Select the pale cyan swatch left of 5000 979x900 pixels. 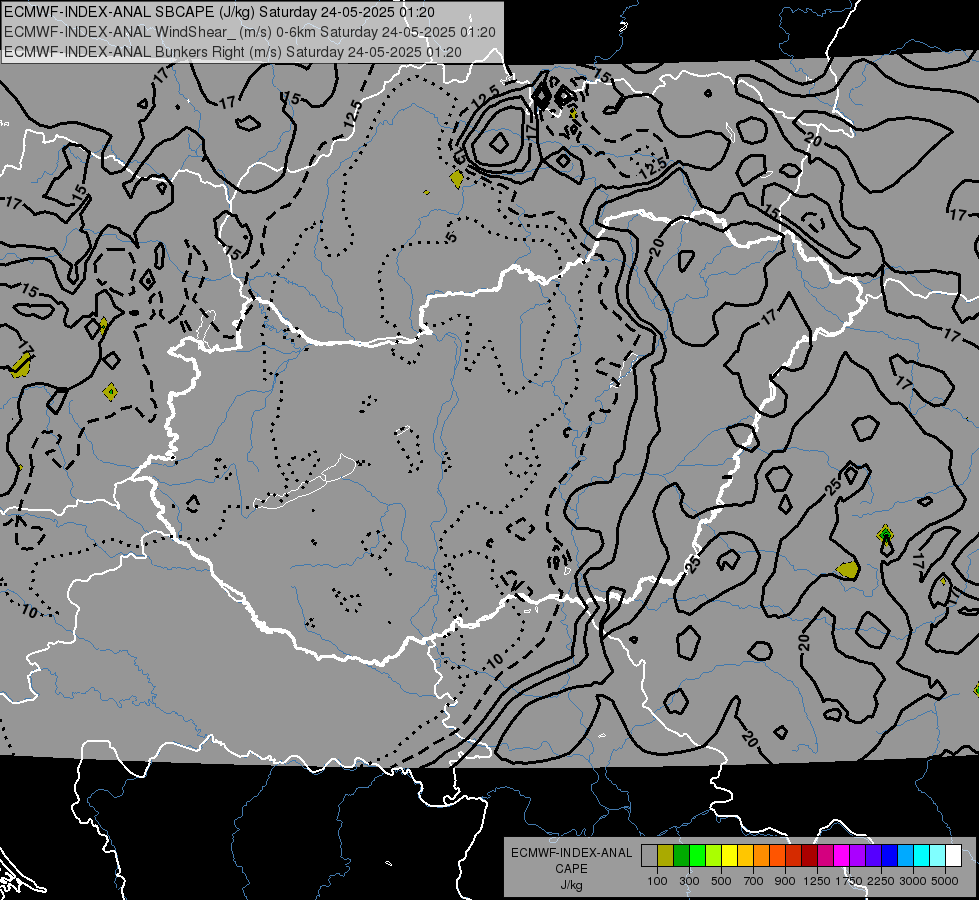(937, 856)
